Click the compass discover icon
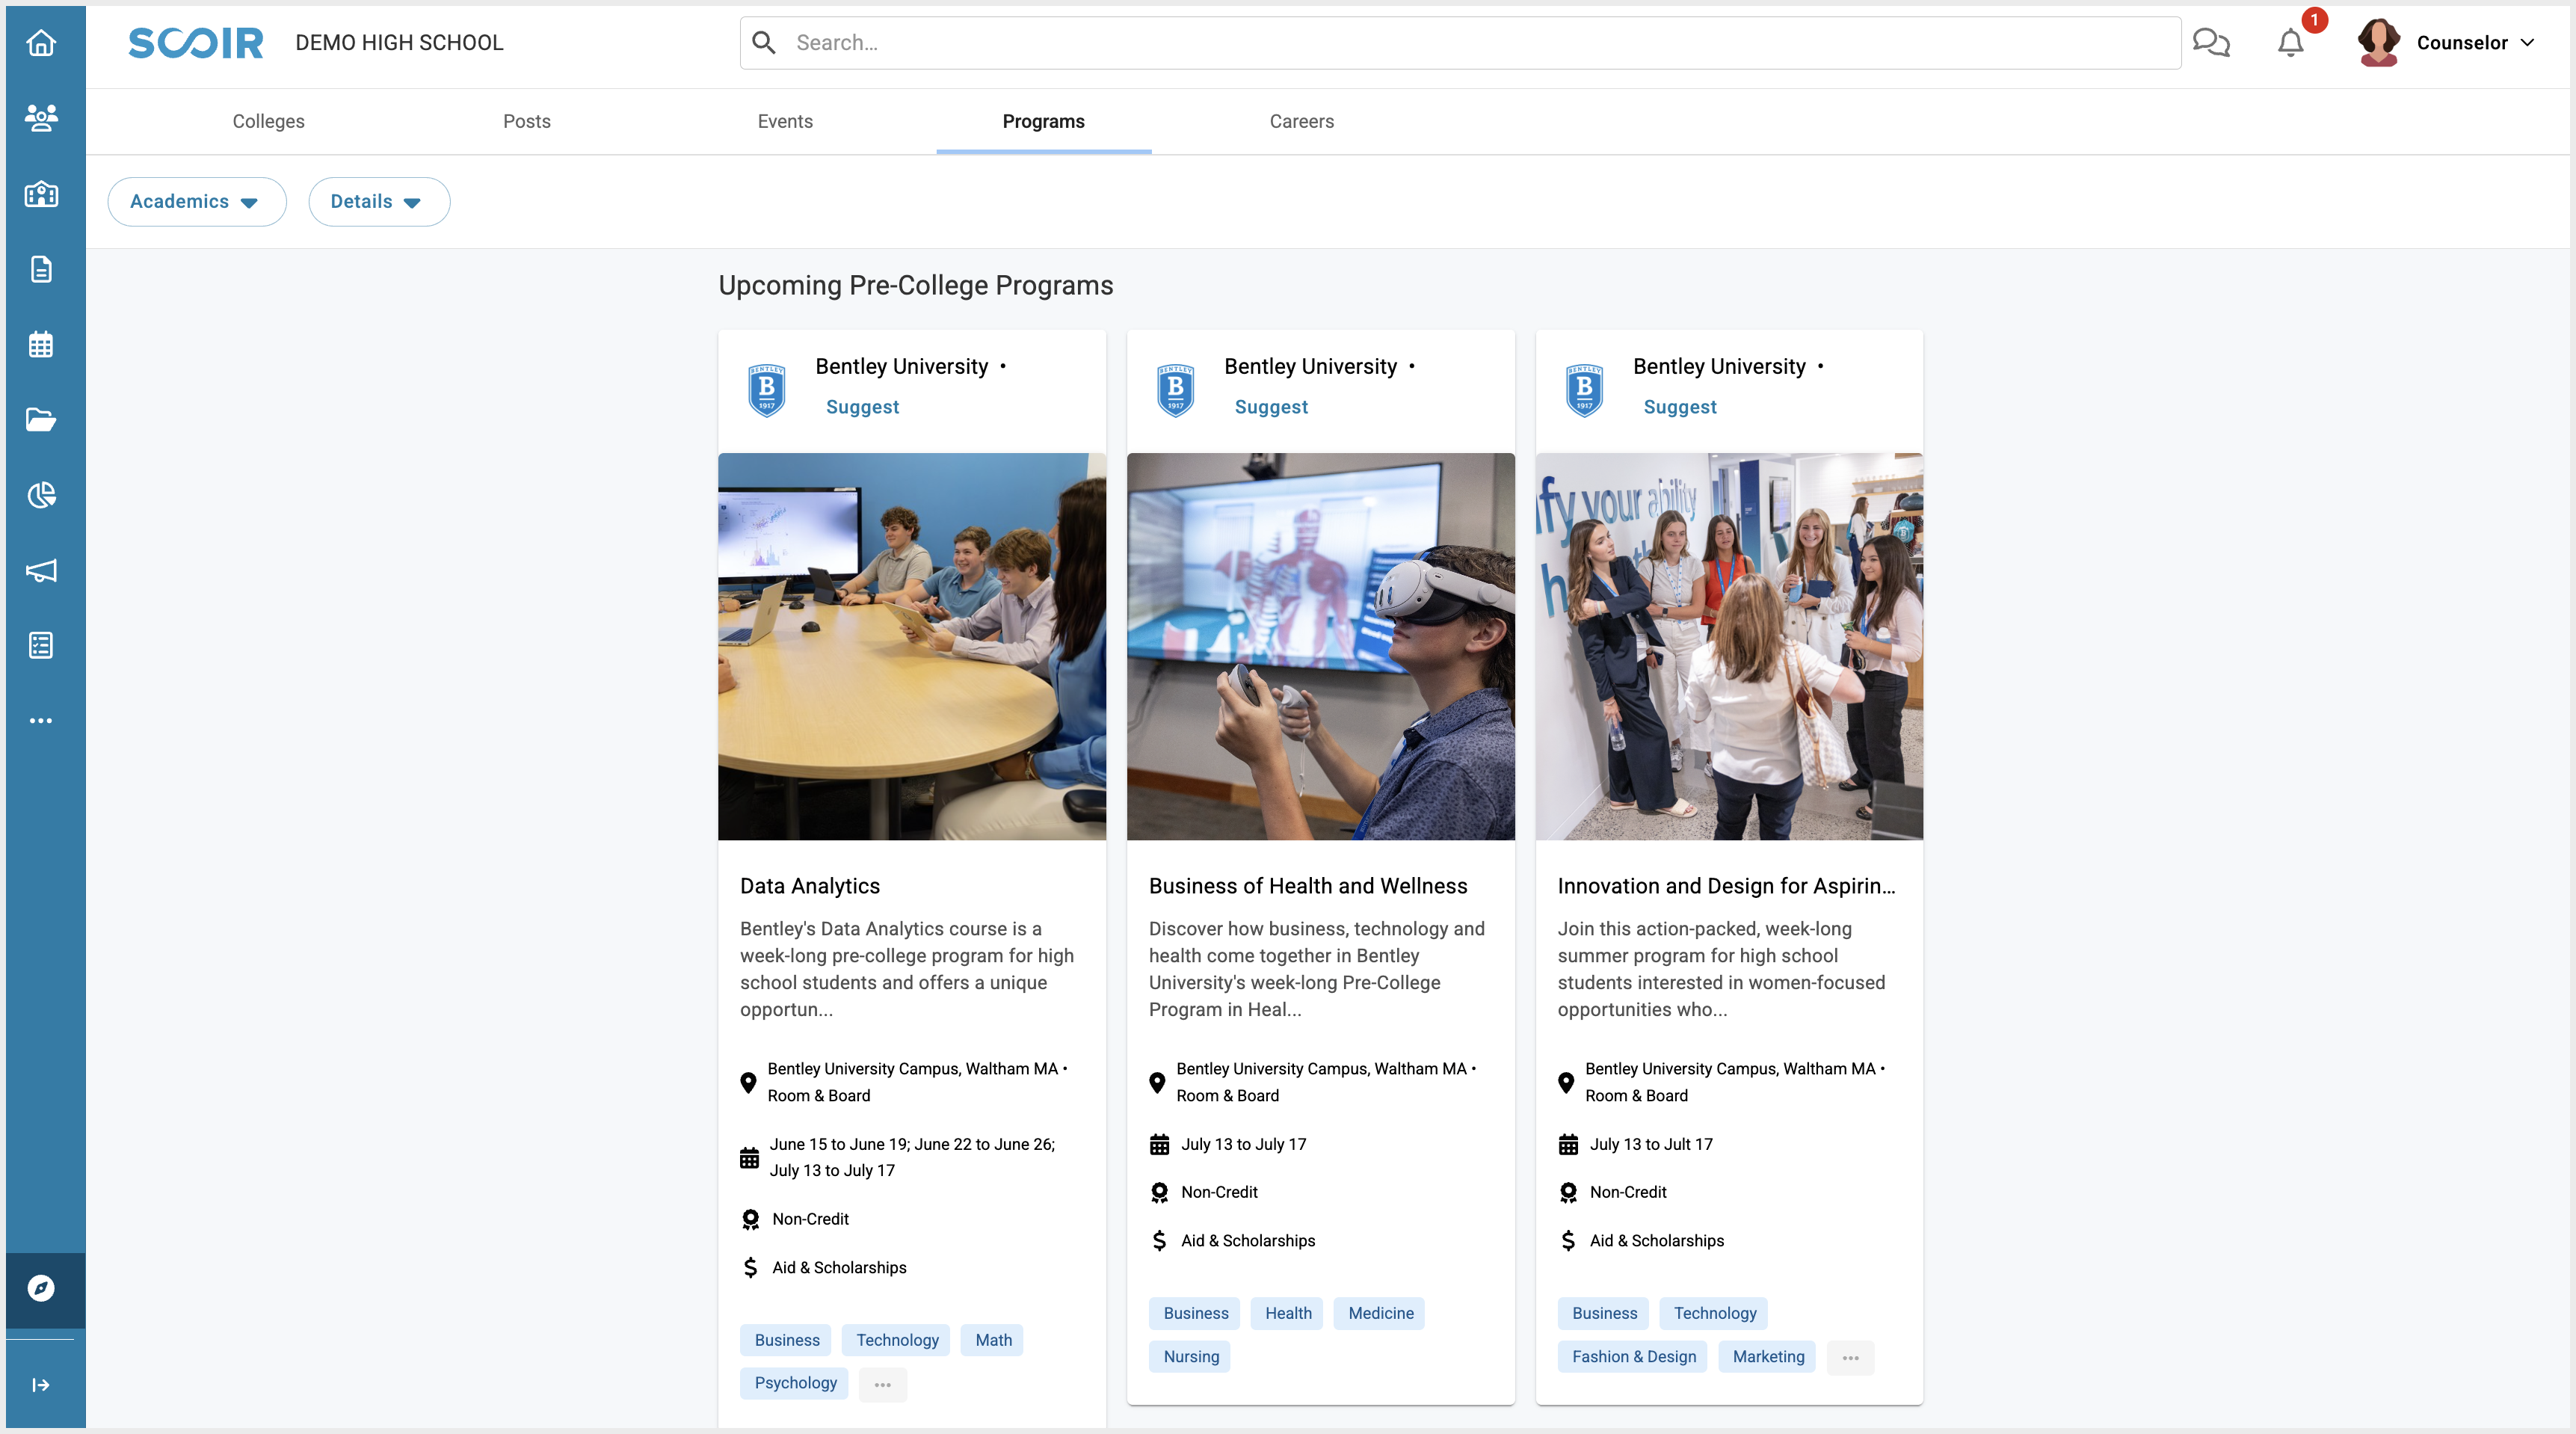Viewport: 2576px width, 1434px height. pos(41,1288)
